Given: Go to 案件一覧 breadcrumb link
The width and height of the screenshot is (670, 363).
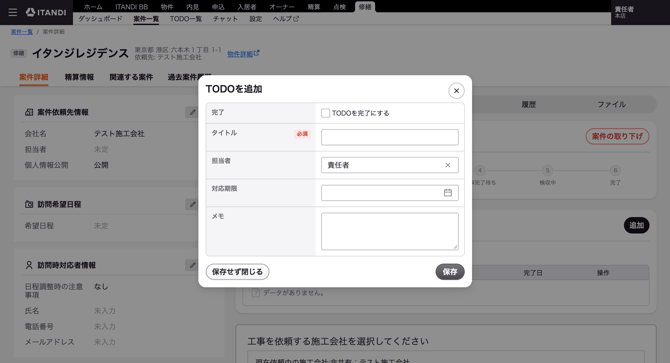Looking at the screenshot, I should (22, 32).
